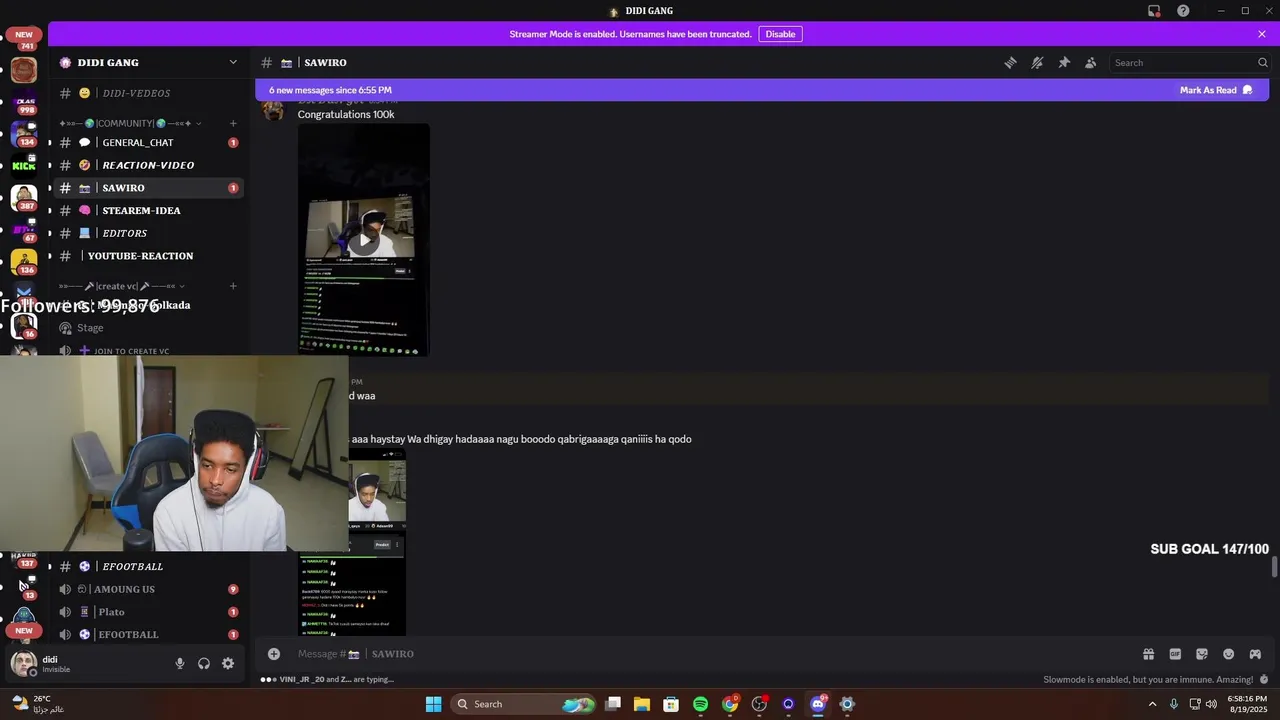Open the top red server icon
The image size is (1280, 720).
coord(24,69)
